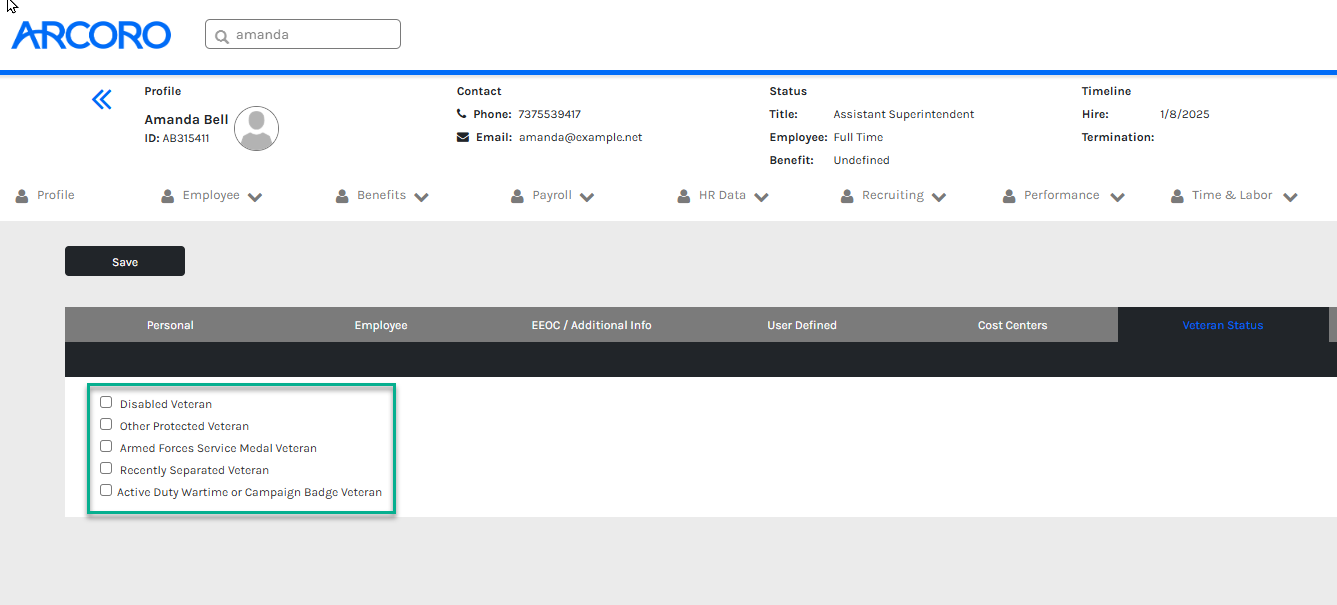Click phone number 7375539417

coord(549,114)
